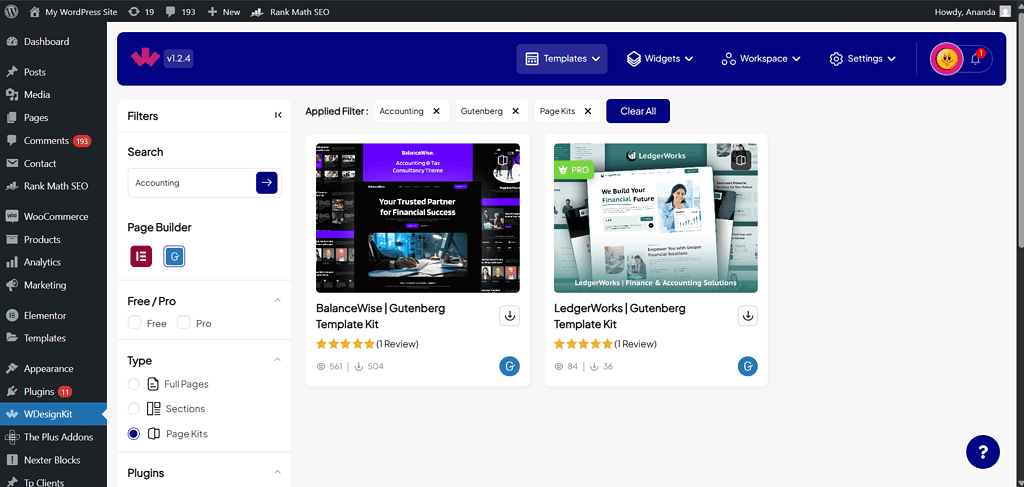Open the Workspace dropdown menu

(761, 59)
